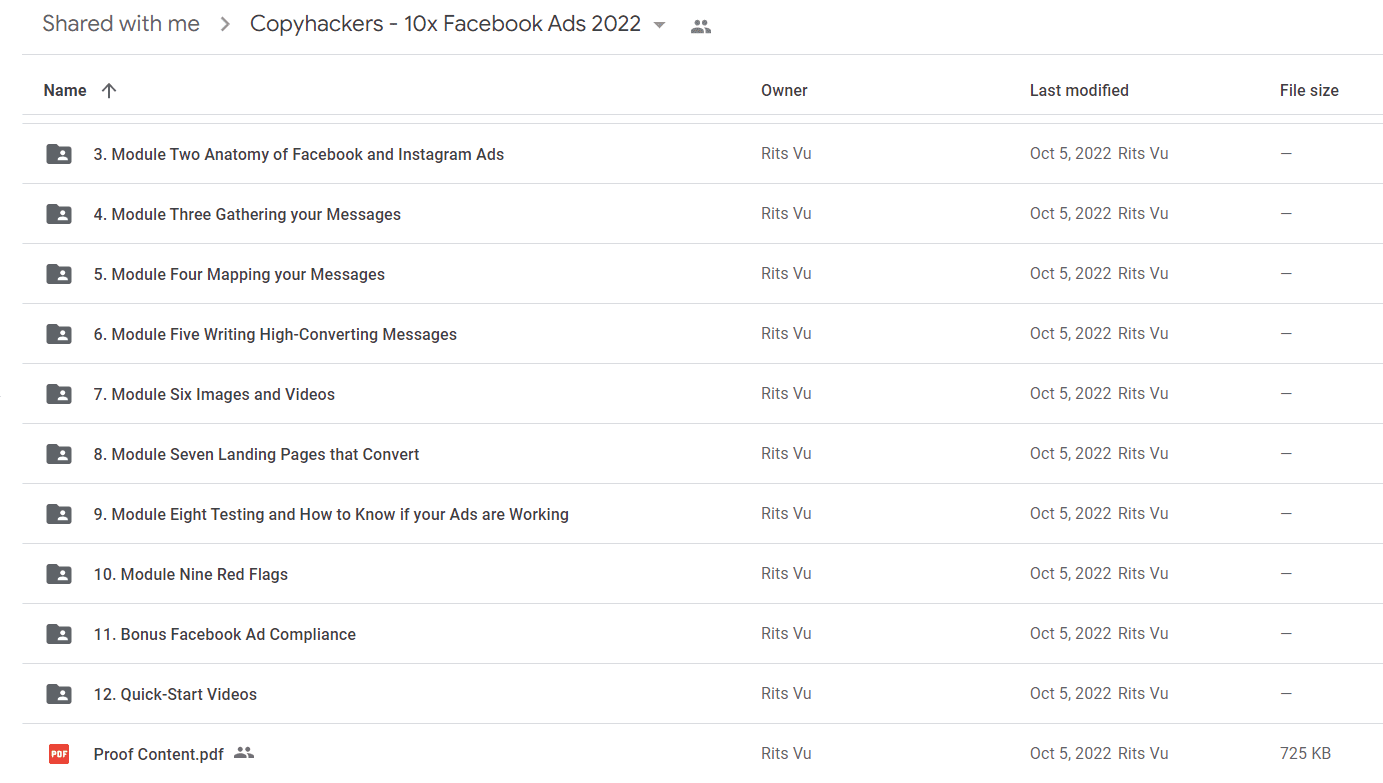Select folder icon for Bonus Facebook Ad Compliance
Image resolution: width=1383 pixels, height=783 pixels.
[59, 634]
